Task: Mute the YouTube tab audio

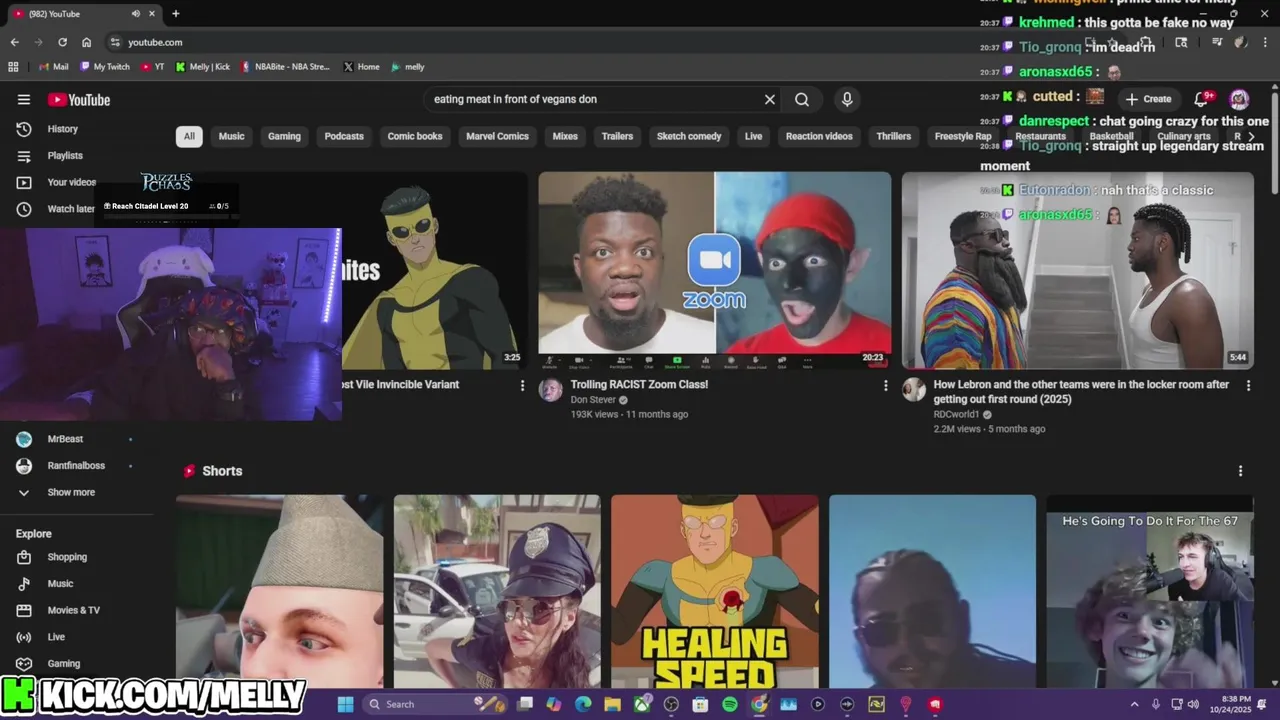Action: pyautogui.click(x=136, y=14)
